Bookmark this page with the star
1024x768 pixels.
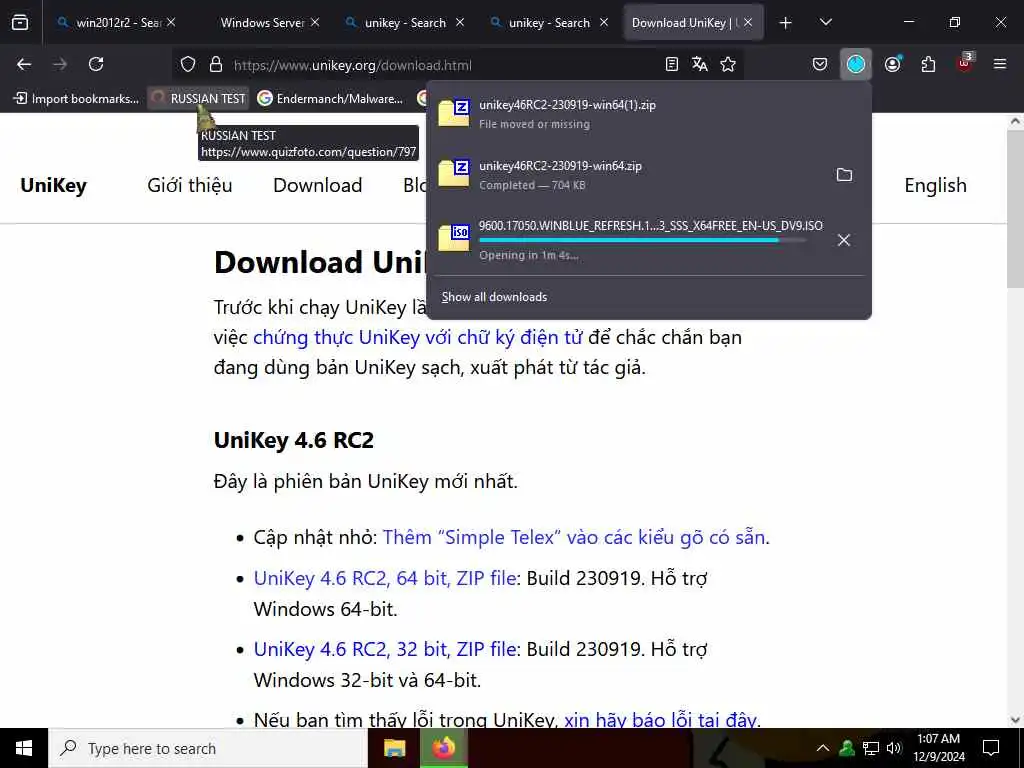tap(728, 64)
